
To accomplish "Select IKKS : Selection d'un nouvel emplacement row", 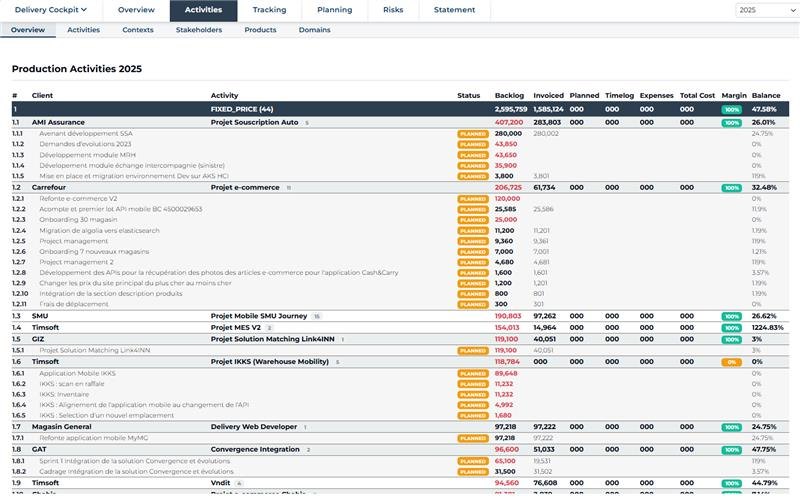I will pos(400,415).
